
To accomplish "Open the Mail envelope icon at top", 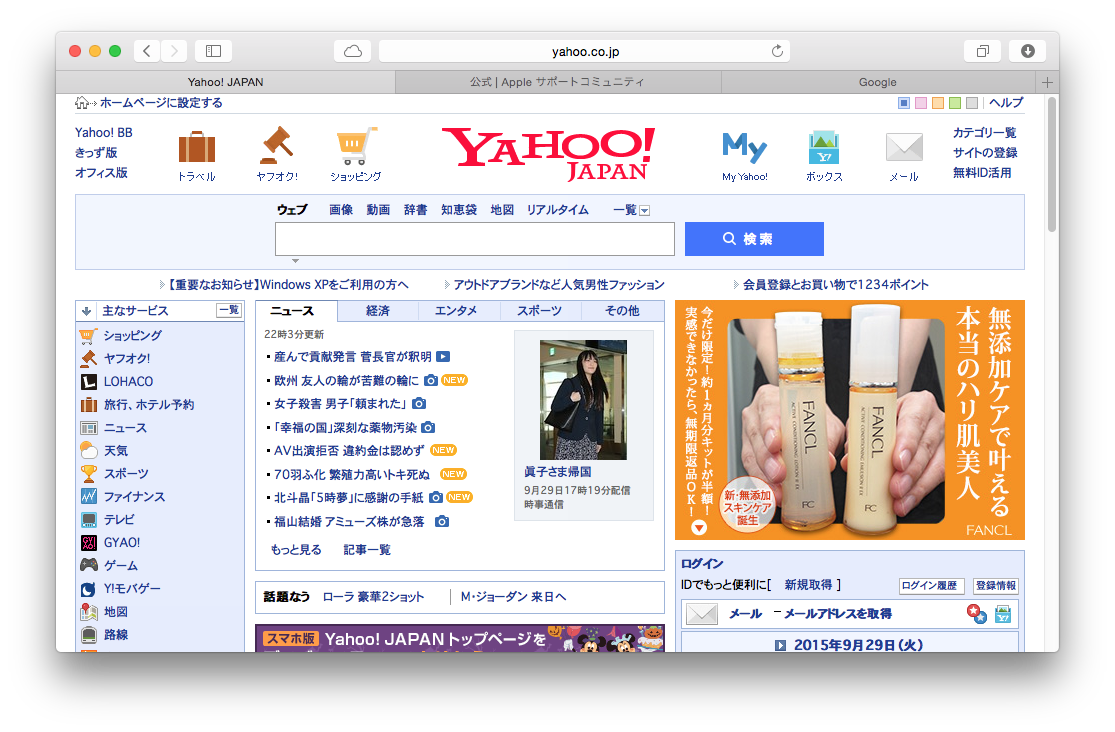I will click(x=903, y=148).
